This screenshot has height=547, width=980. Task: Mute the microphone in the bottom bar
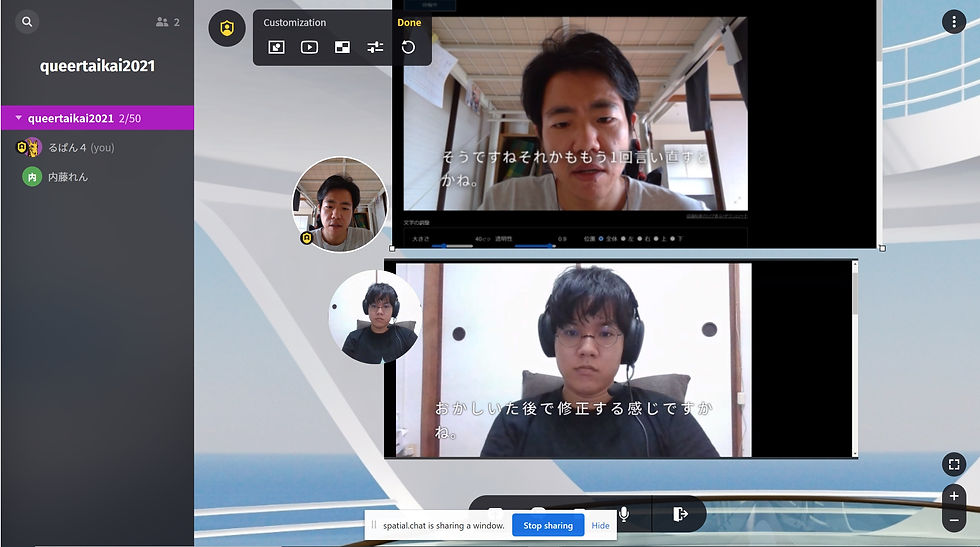(x=624, y=514)
